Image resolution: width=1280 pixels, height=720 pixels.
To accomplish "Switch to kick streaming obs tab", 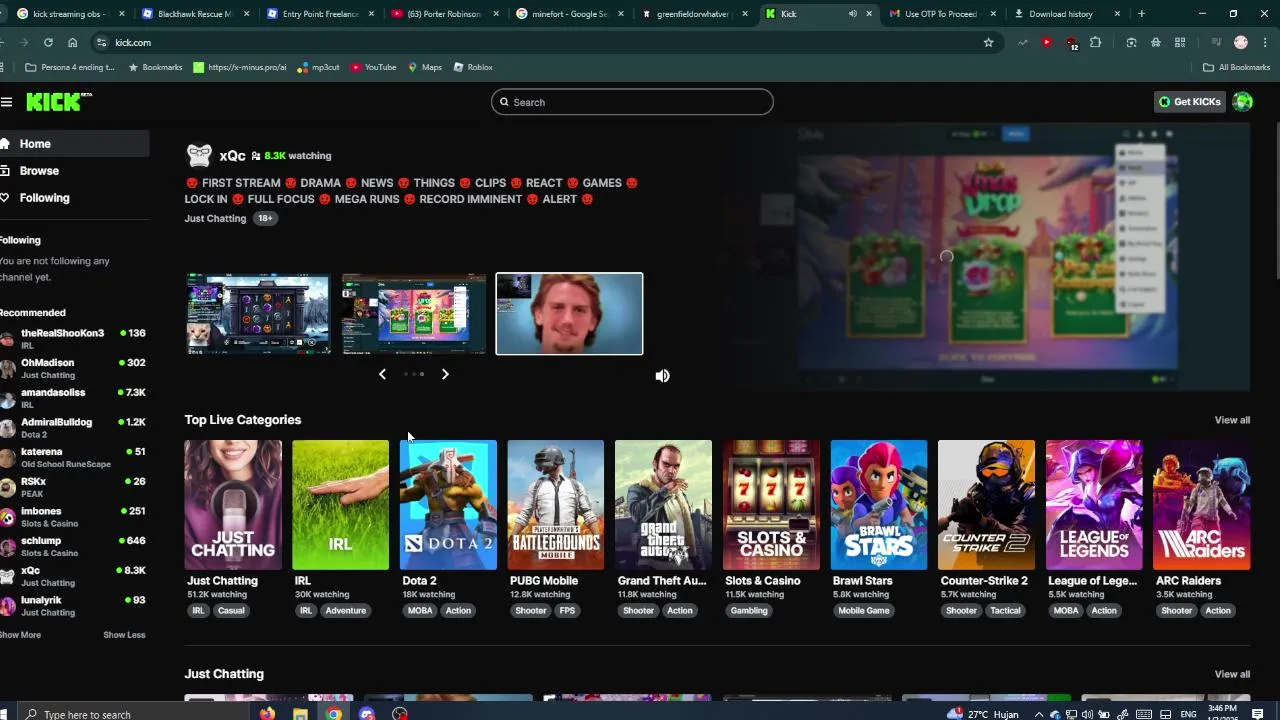I will click(x=70, y=14).
